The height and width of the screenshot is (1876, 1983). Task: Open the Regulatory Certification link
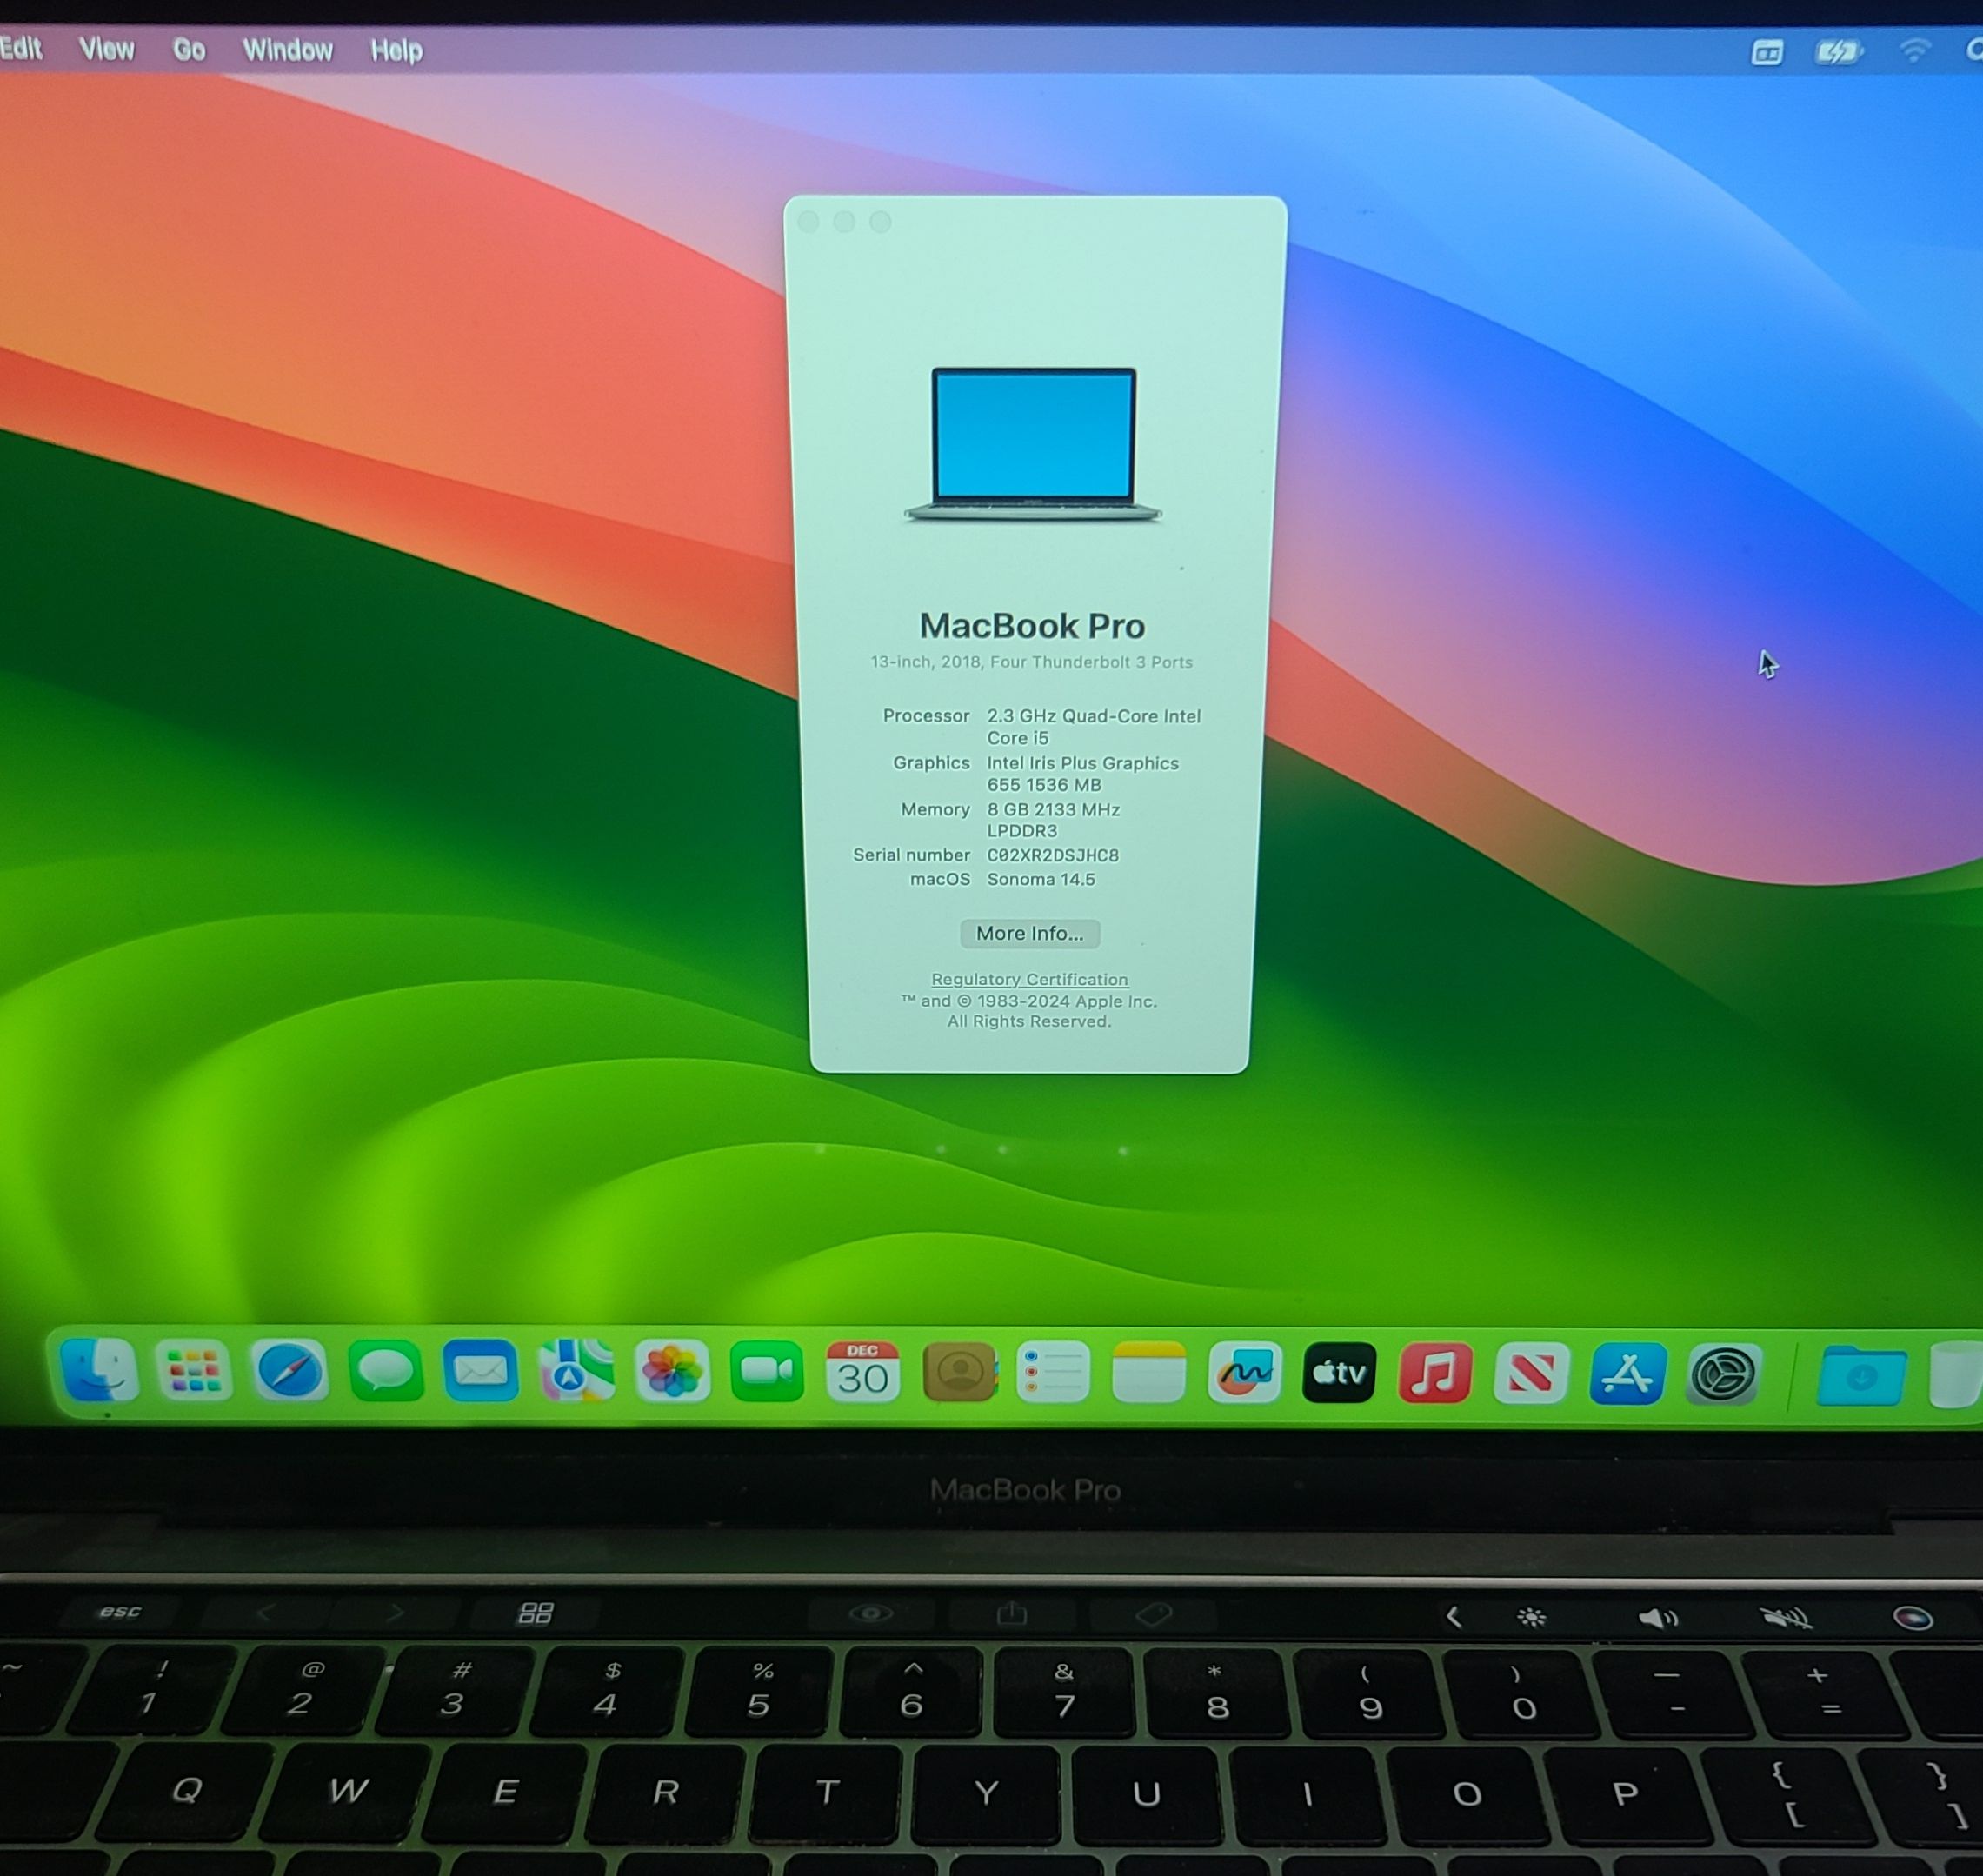coord(1030,979)
